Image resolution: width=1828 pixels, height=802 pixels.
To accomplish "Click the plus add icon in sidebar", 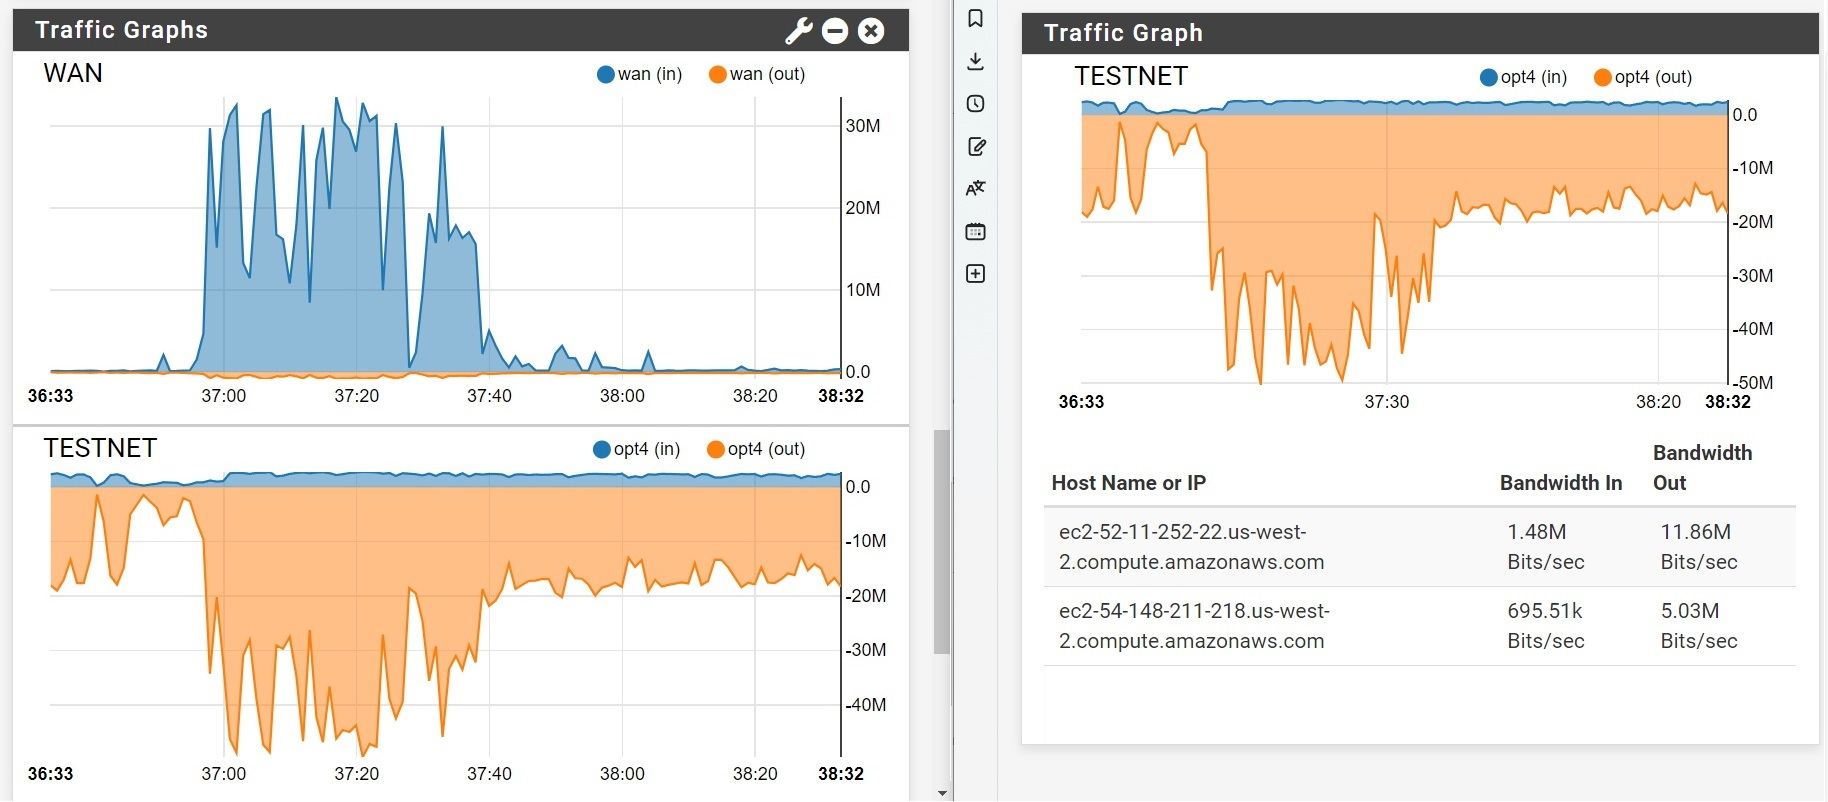I will pyautogui.click(x=976, y=274).
